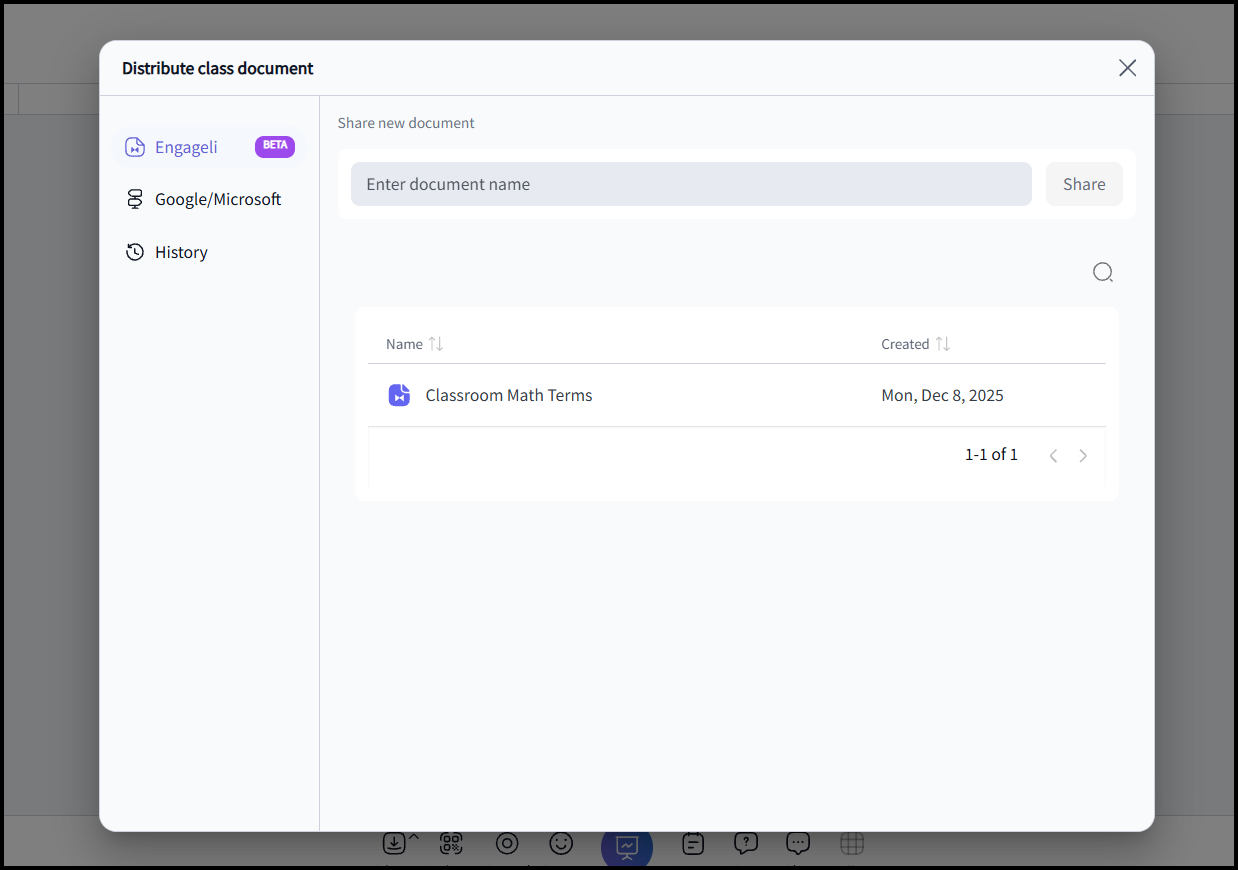
Task: Click the question mark bubble icon
Action: coord(745,844)
